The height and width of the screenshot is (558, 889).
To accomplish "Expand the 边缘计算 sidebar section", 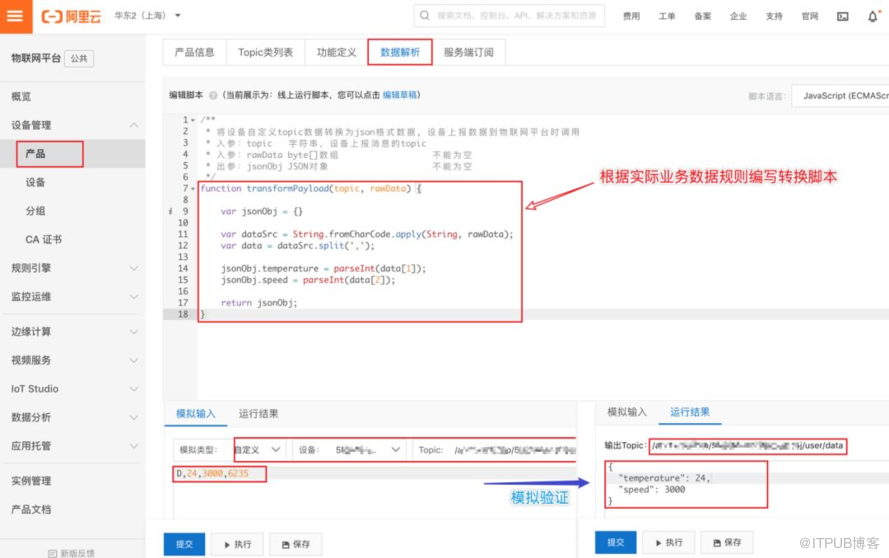I will click(73, 331).
